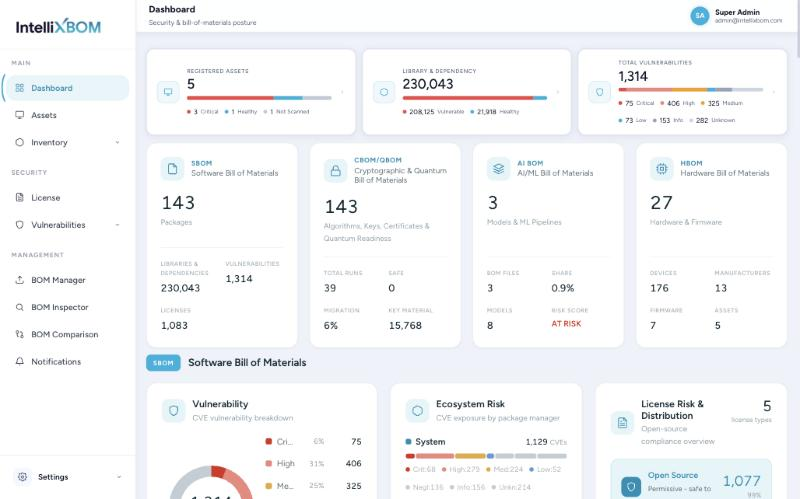This screenshot has width=800, height=499.
Task: Open AI/ML Bill of Materials card title
Action: [555, 173]
